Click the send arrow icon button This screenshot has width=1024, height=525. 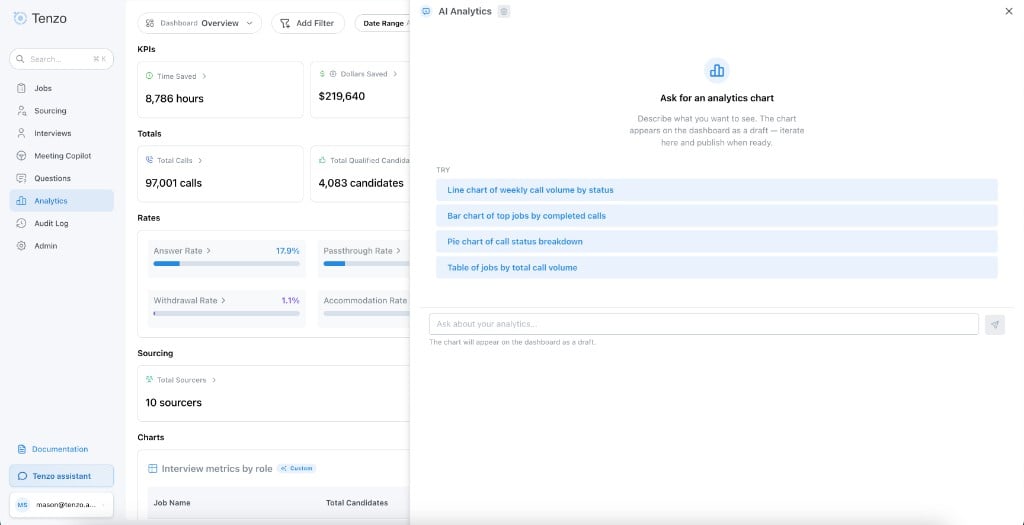[995, 325]
